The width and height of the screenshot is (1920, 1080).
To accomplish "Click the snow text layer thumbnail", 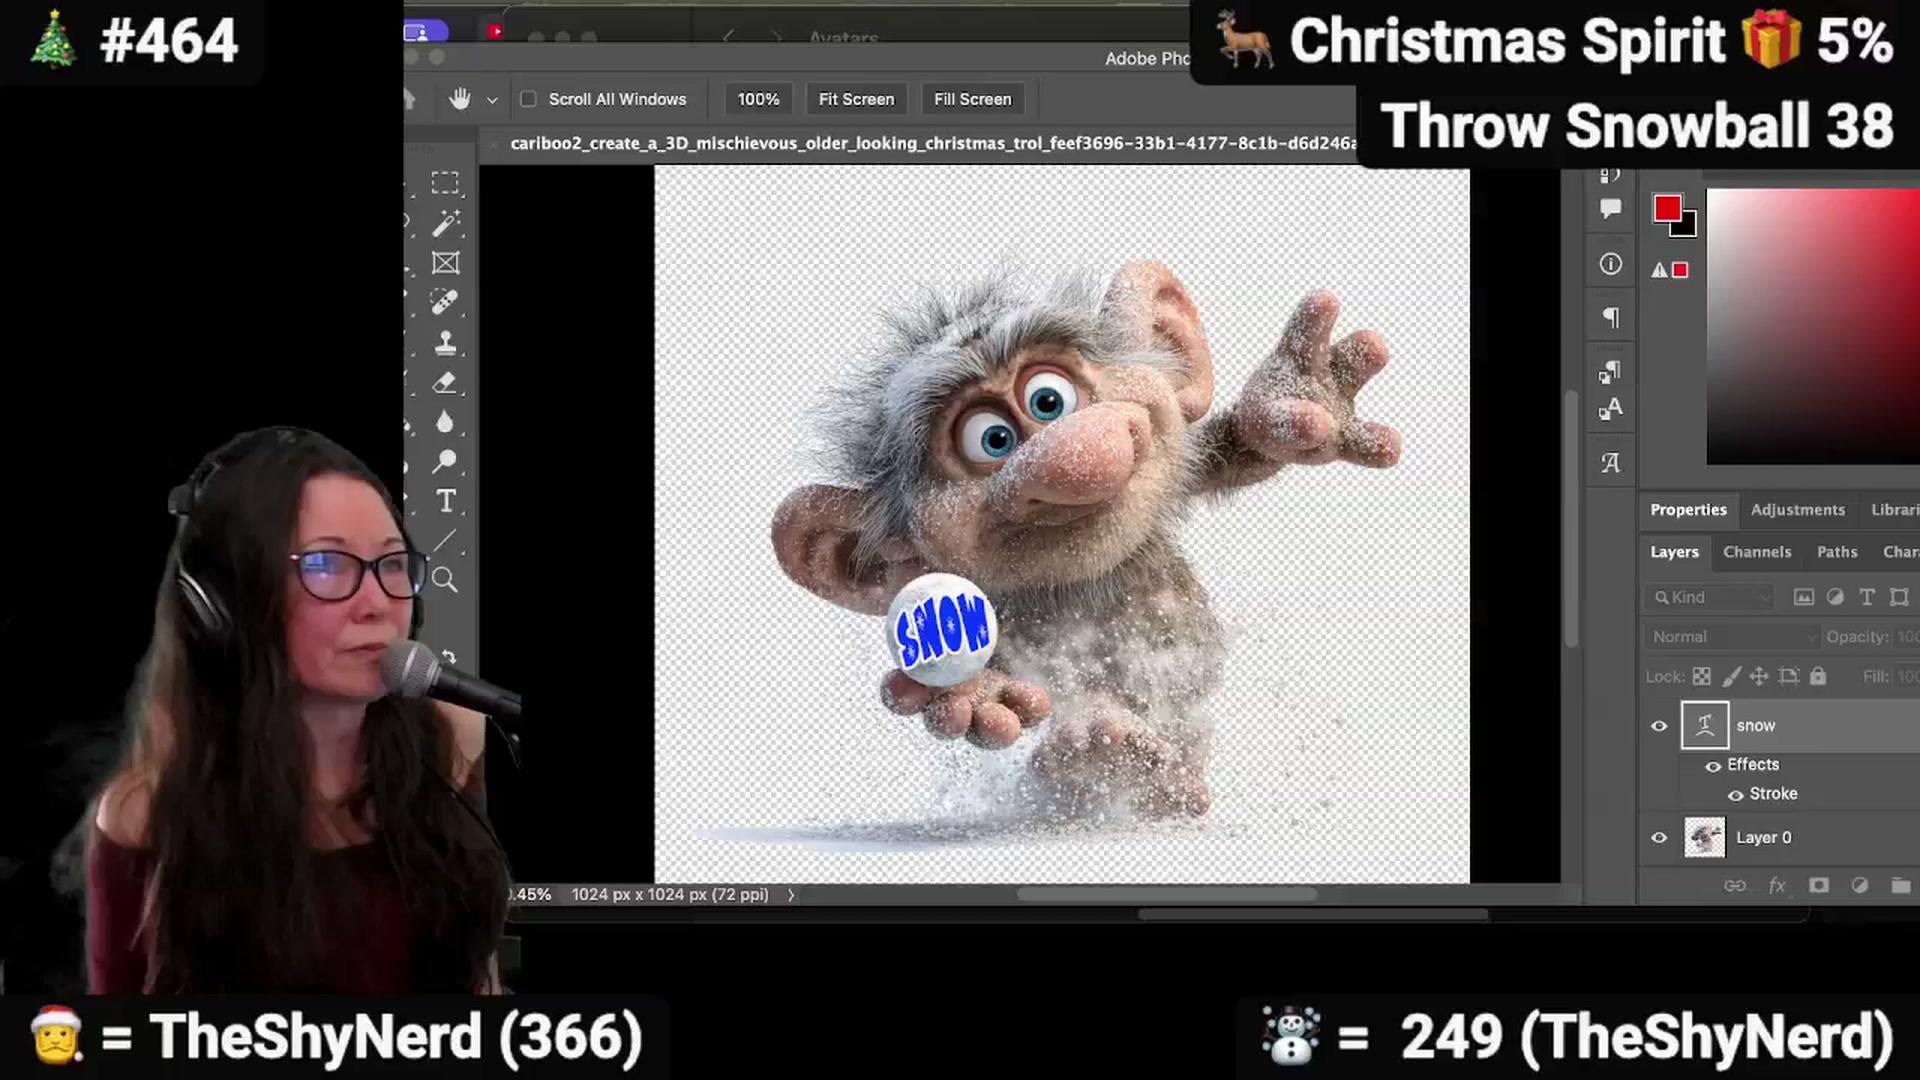I will 1705,726.
